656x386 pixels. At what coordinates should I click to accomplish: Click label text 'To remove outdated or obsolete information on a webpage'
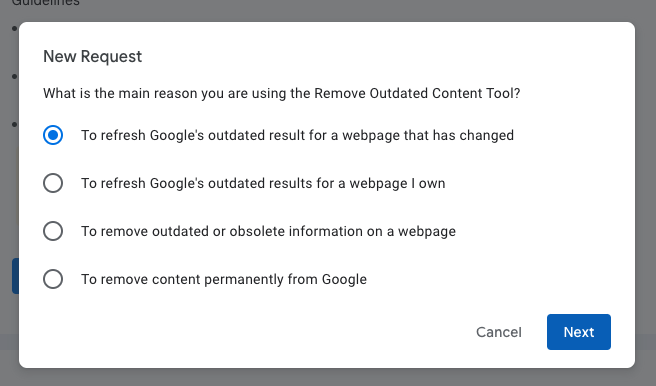pos(269,231)
